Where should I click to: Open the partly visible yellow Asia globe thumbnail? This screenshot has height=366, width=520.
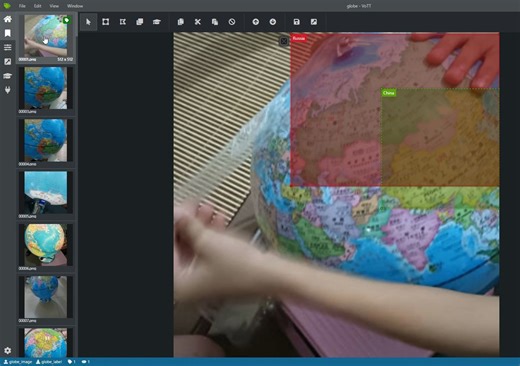[46, 342]
